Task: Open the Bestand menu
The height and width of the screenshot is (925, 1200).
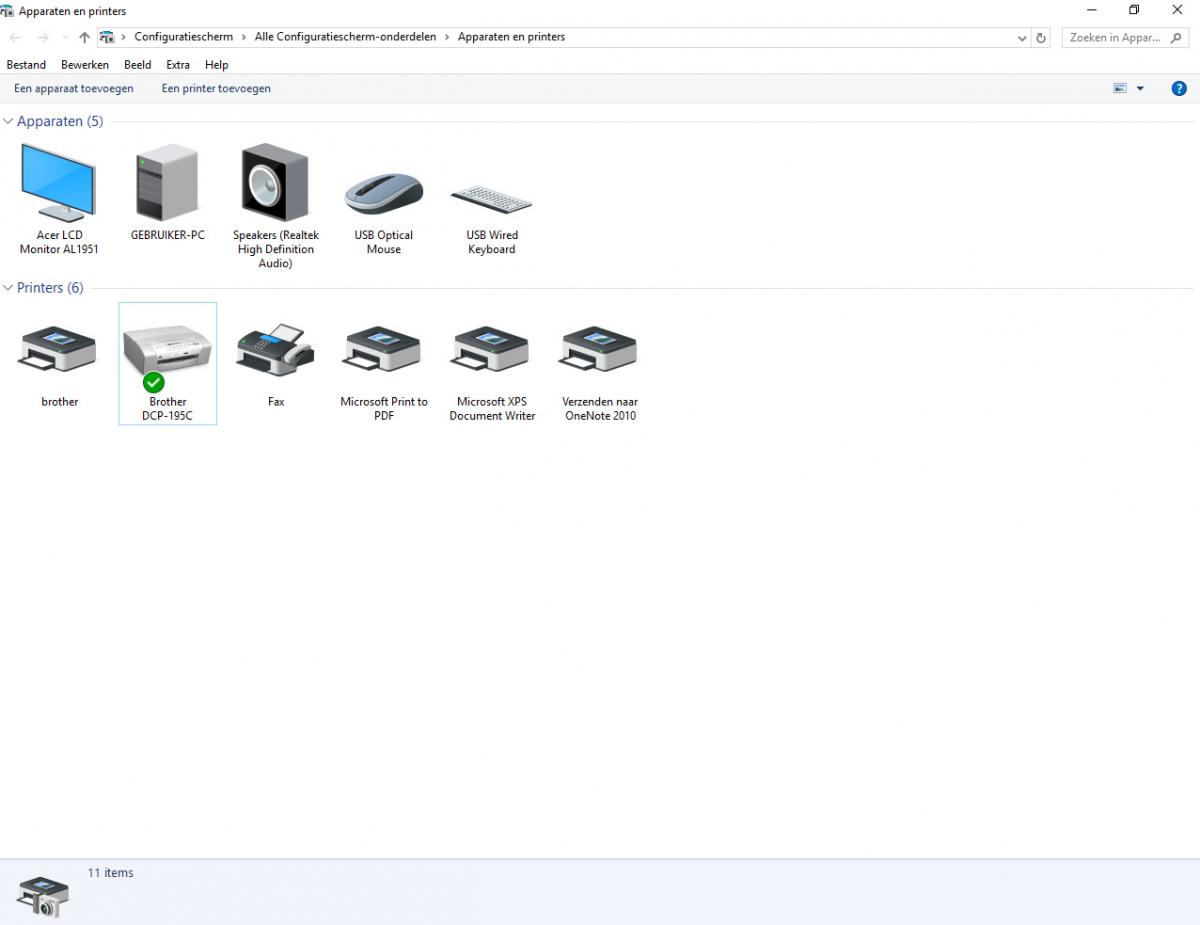Action: tap(26, 64)
